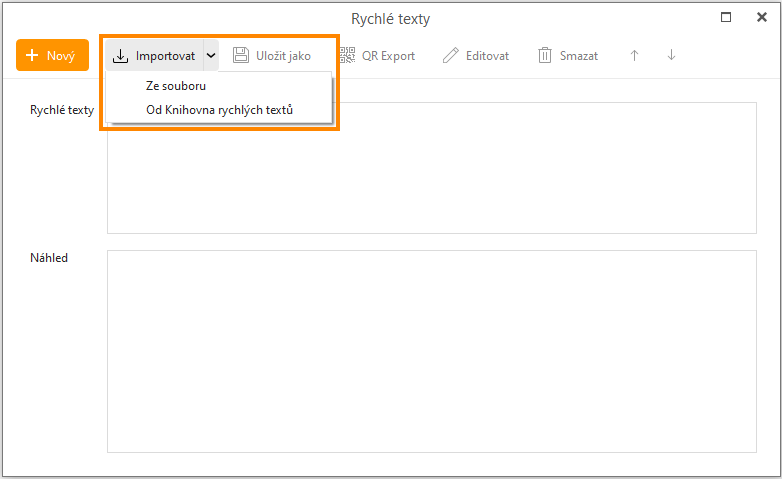Click the plus icon on the Nový button

pos(33,56)
